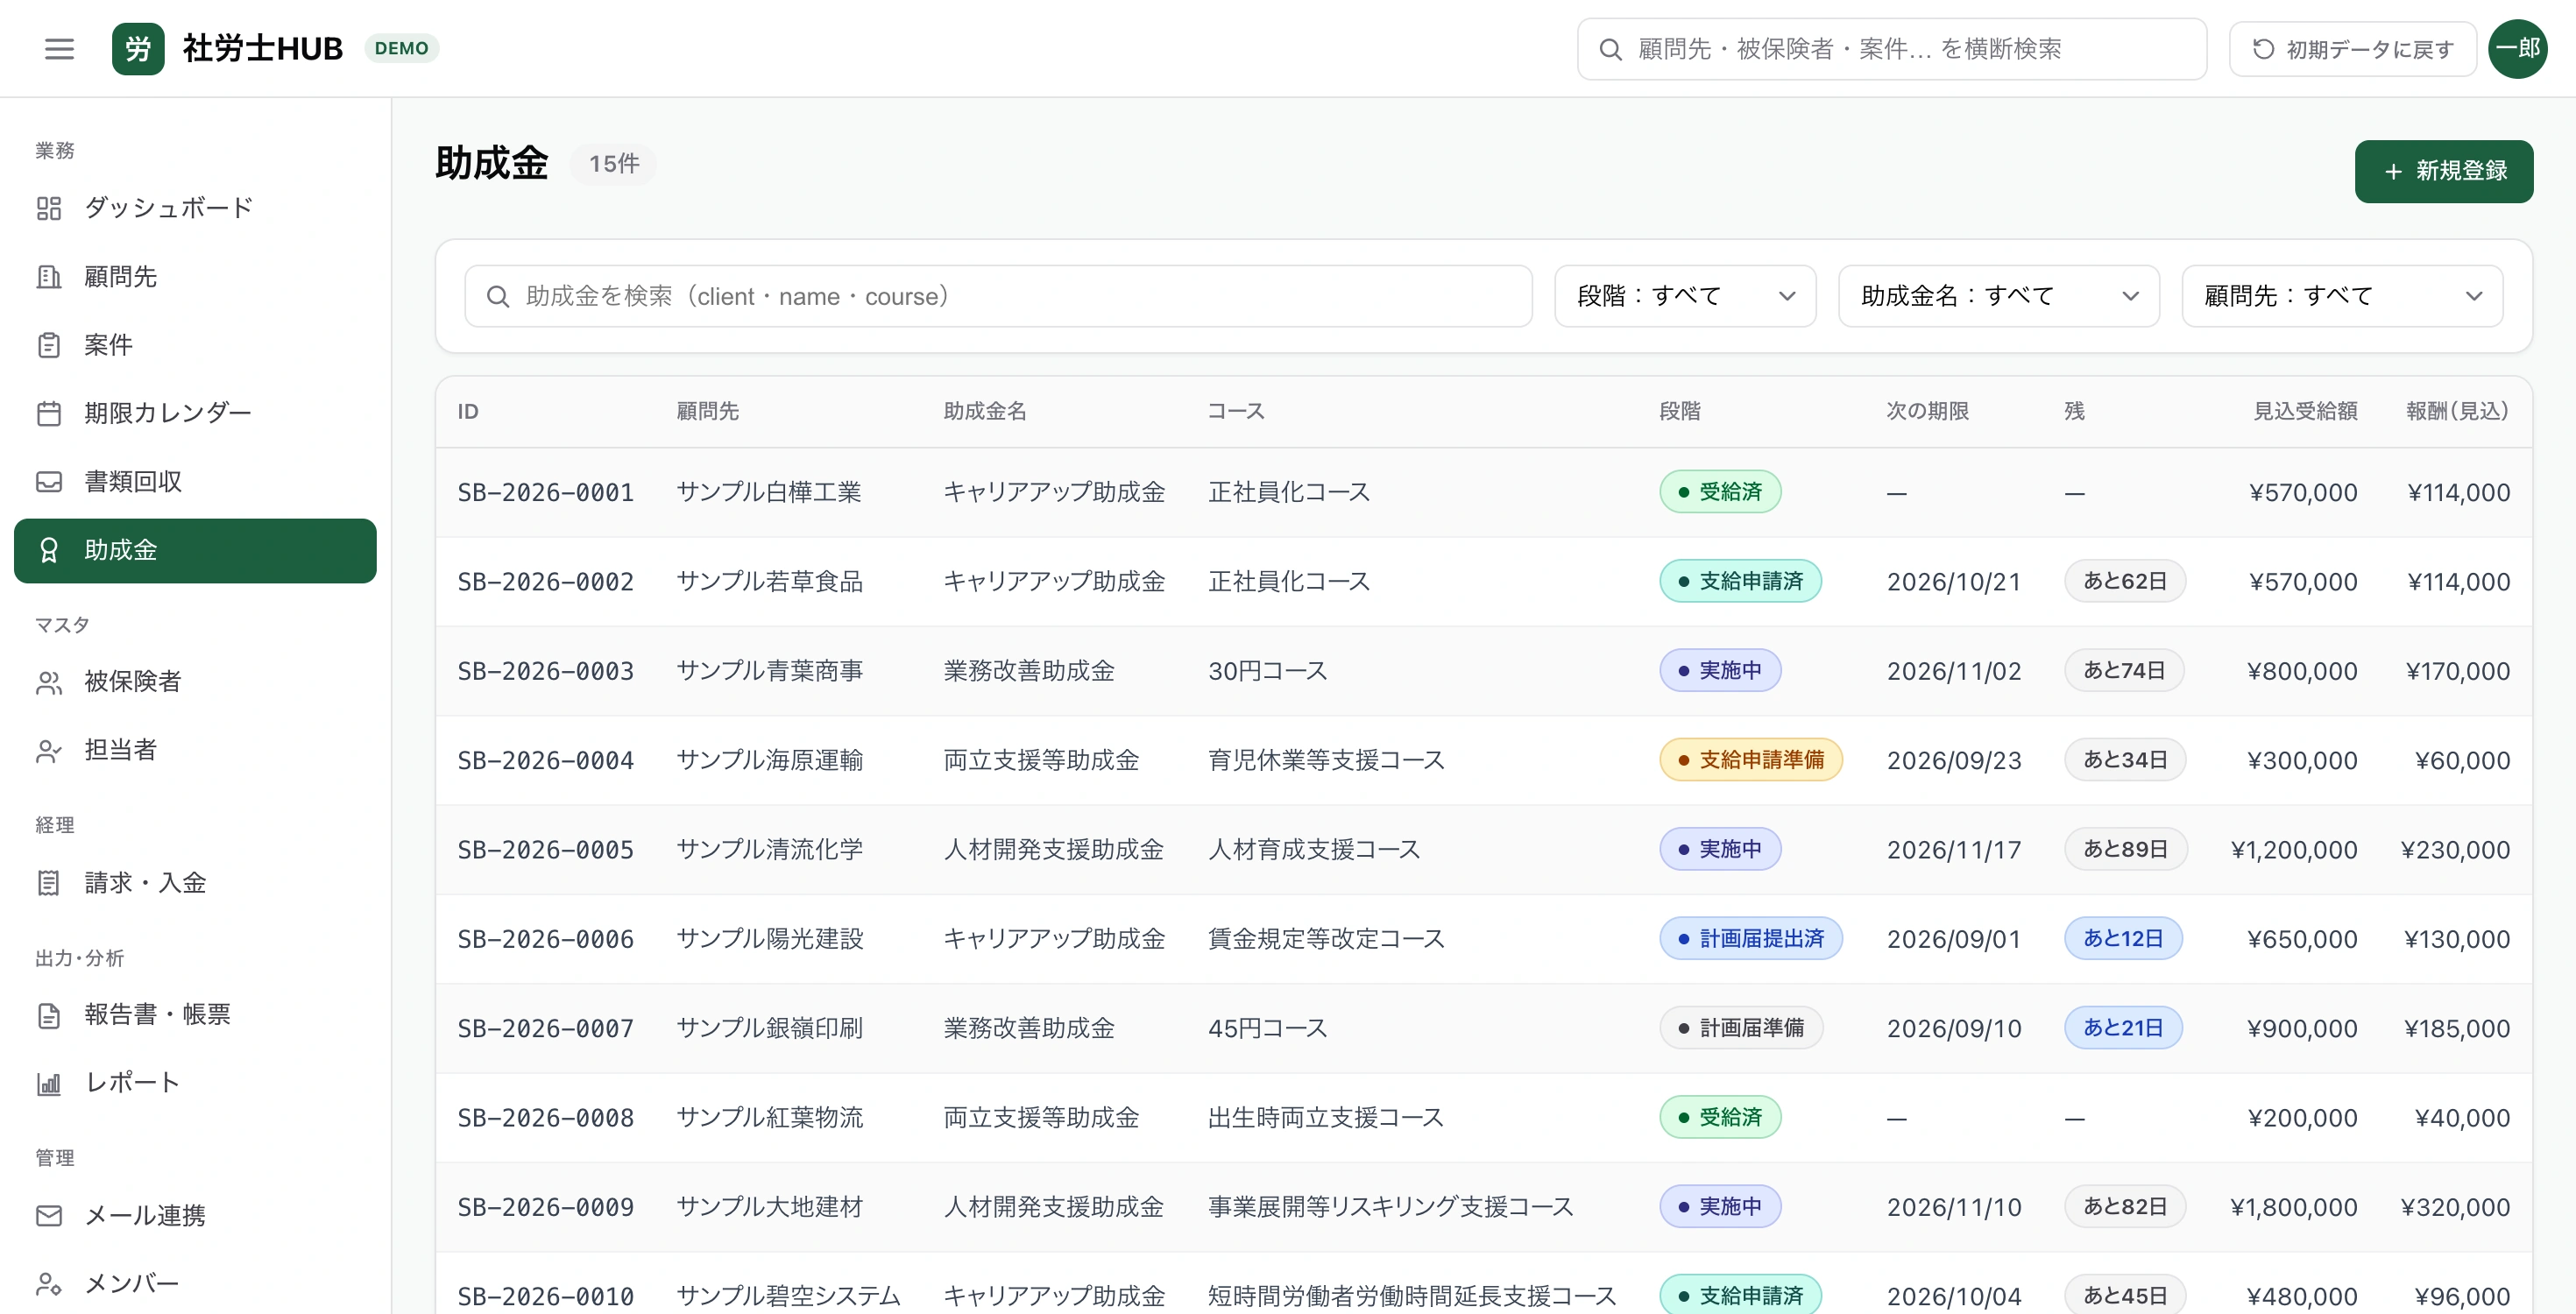
Task: Open the 顧問先 sidebar page
Action: (x=195, y=277)
